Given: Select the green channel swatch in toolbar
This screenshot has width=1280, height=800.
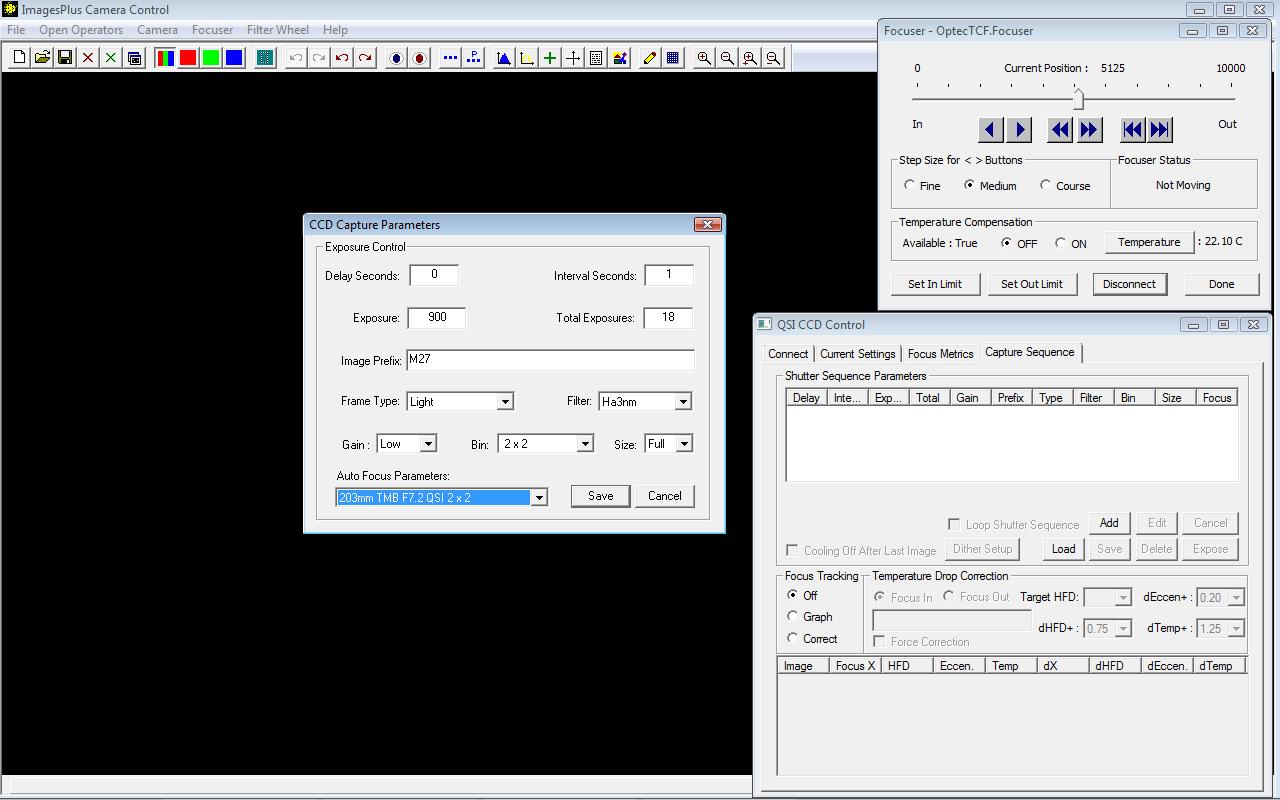Looking at the screenshot, I should (211, 58).
